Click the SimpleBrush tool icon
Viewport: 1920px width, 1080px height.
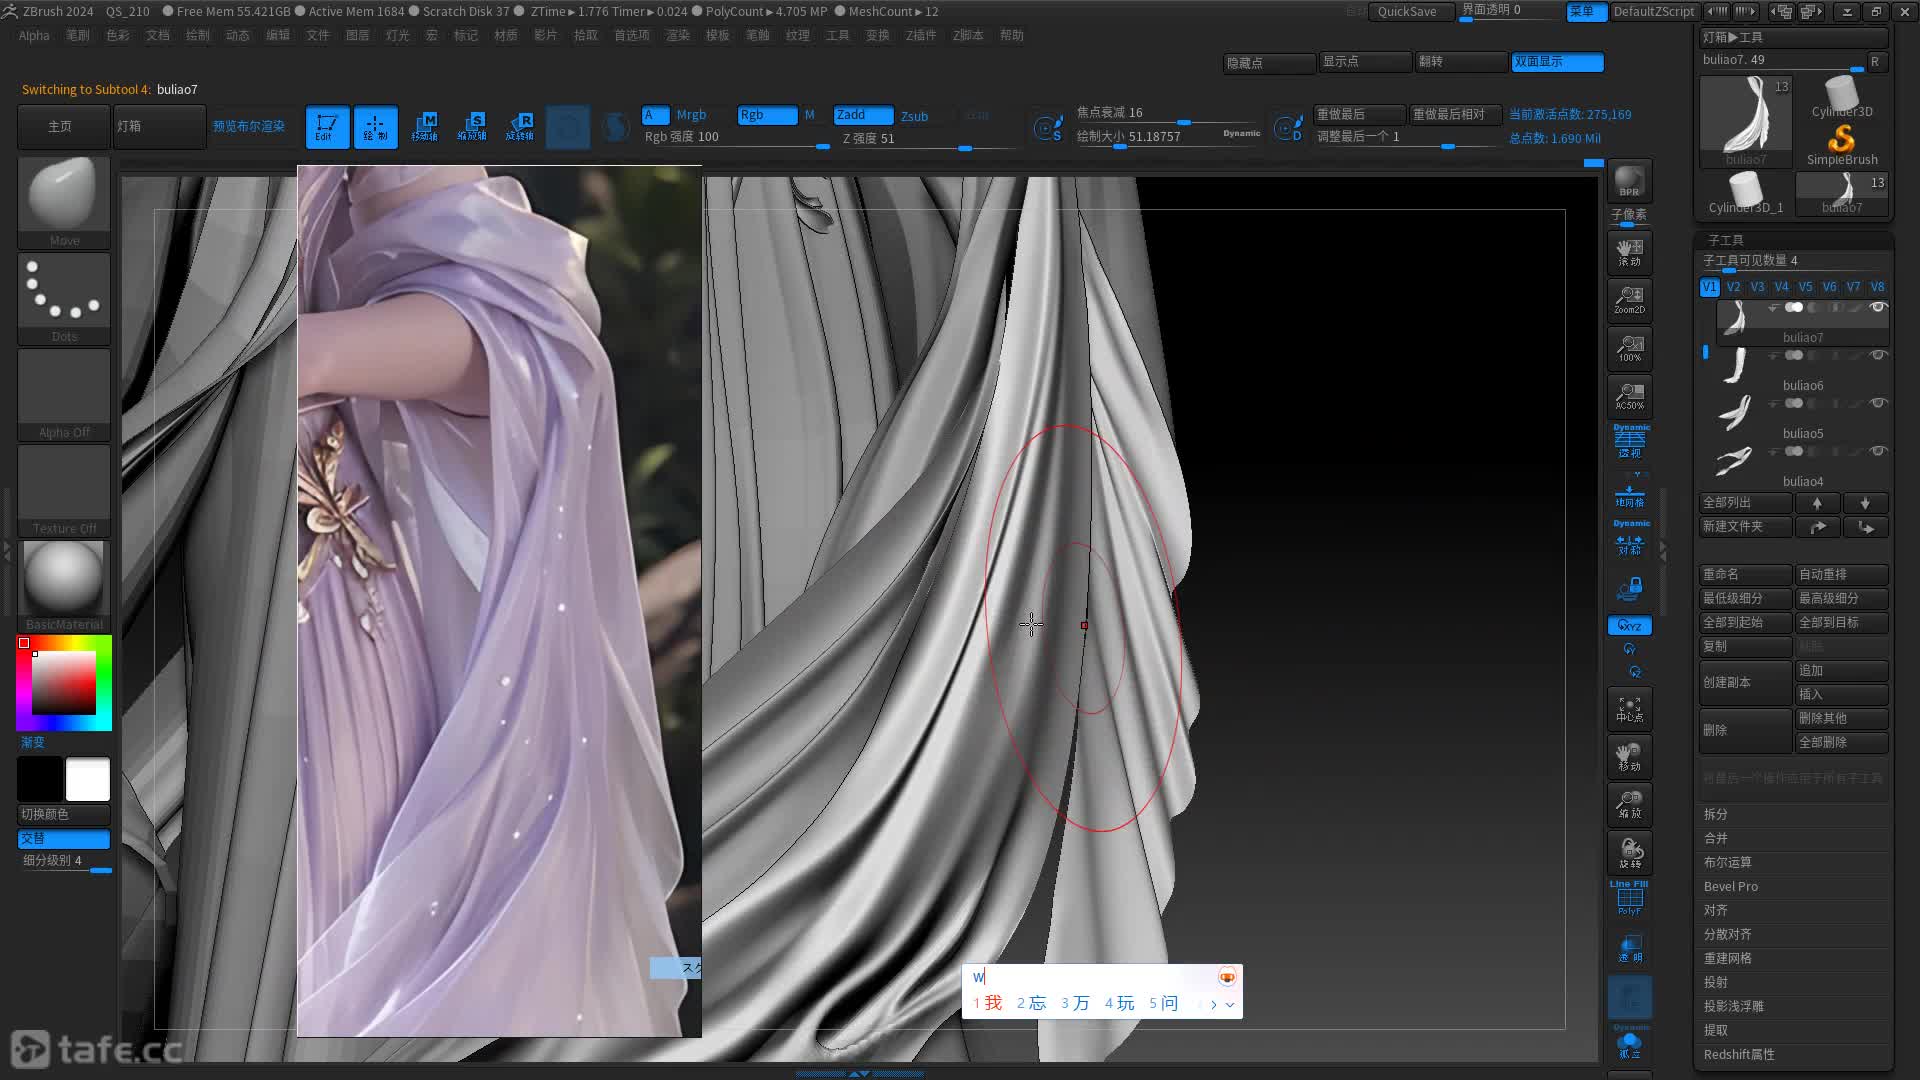1842,144
